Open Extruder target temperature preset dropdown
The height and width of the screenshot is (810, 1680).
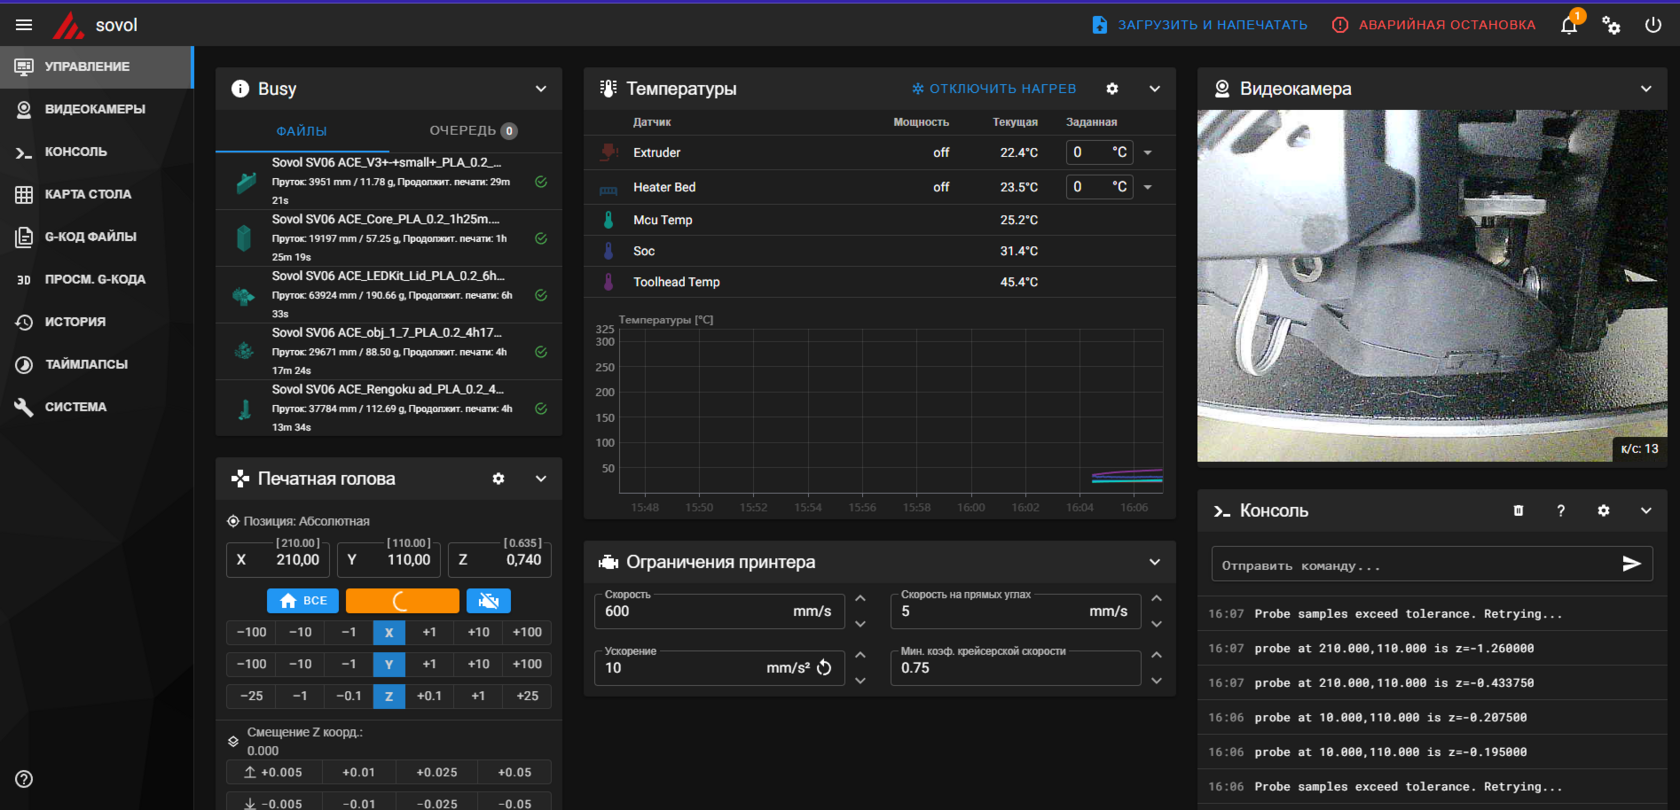1148,153
